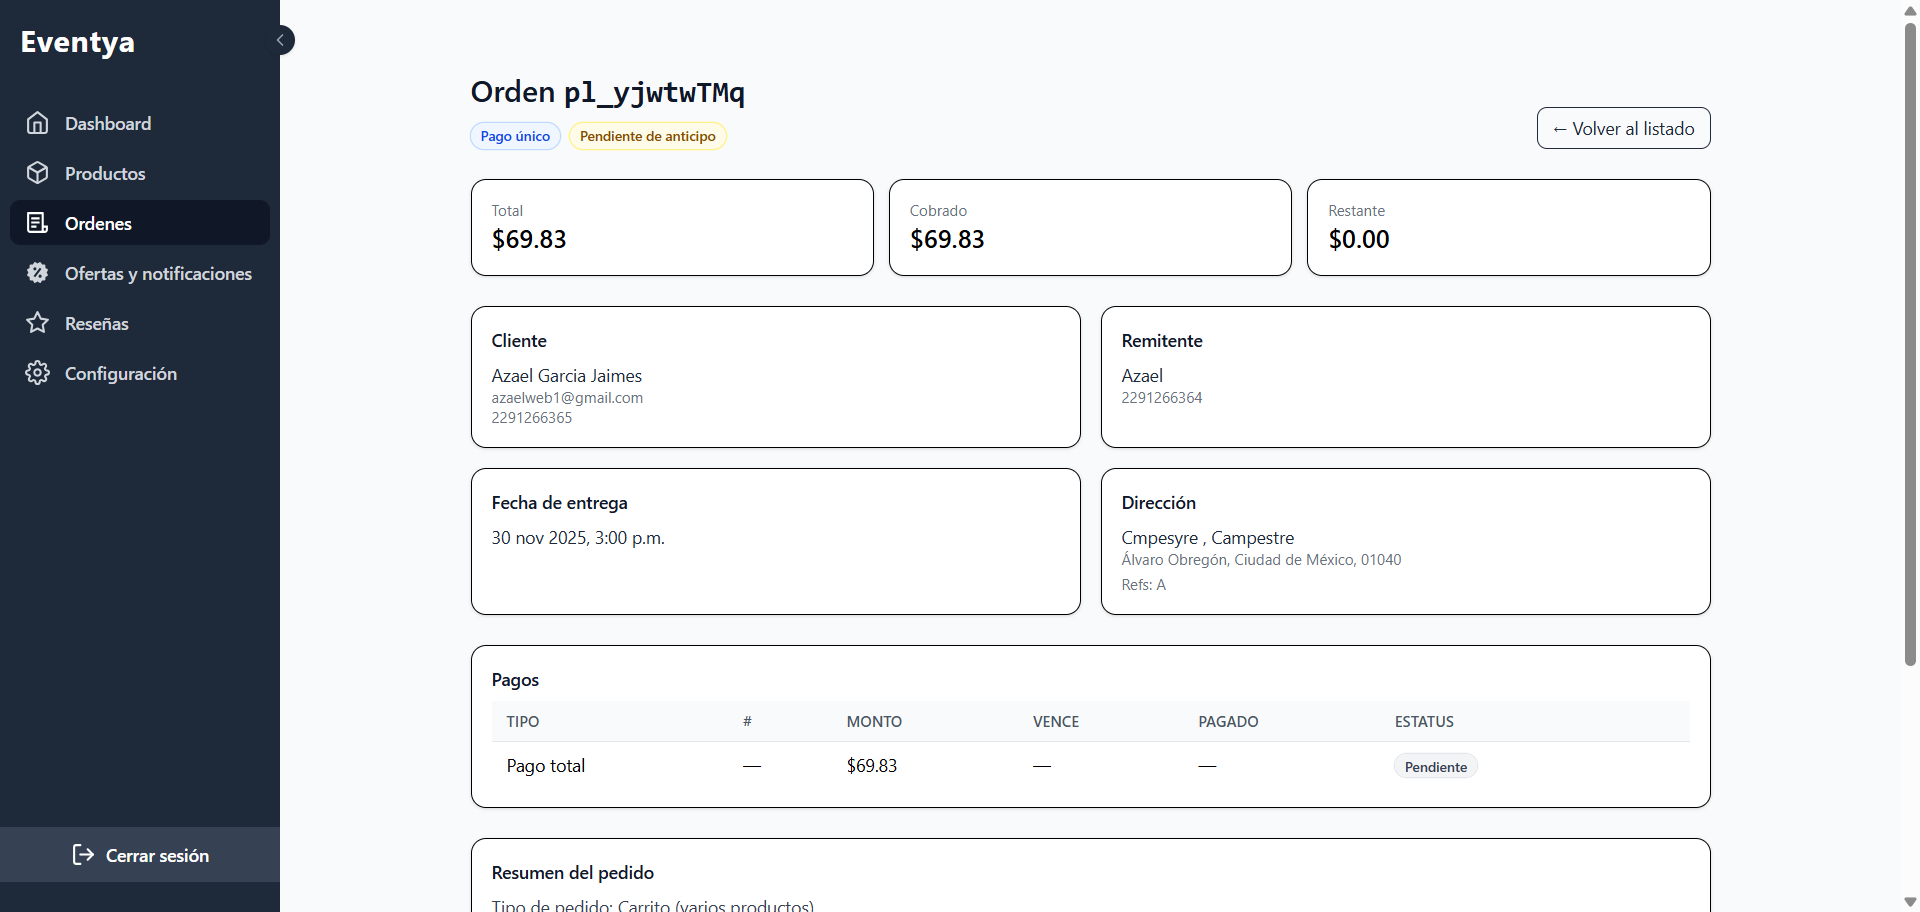Click the Ordenes list icon
This screenshot has width=1920, height=912.
tap(37, 223)
